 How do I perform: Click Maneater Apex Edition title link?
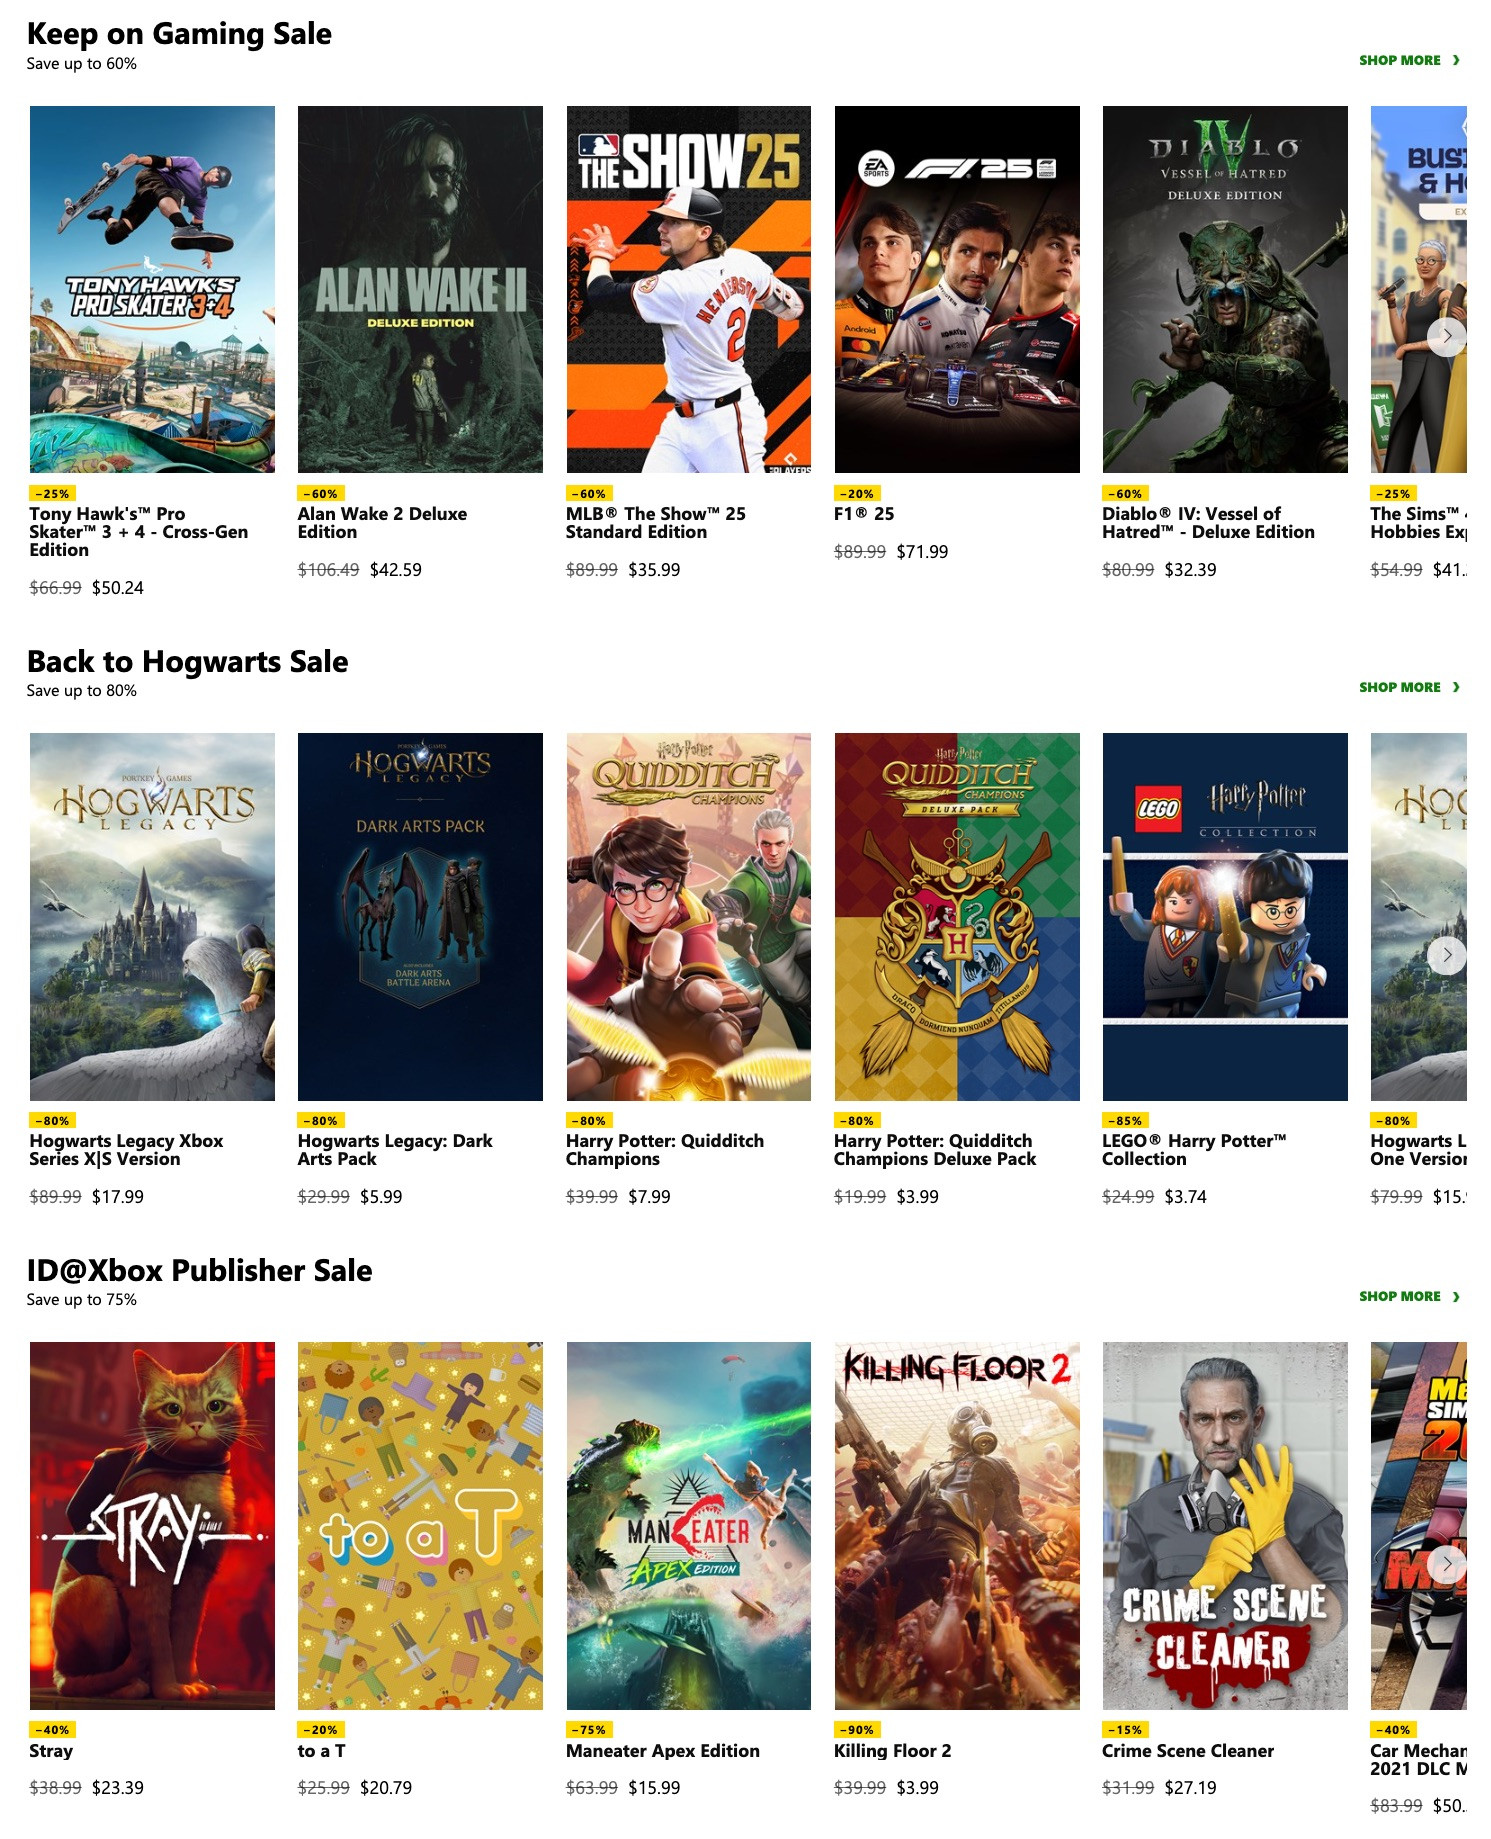tap(663, 1751)
